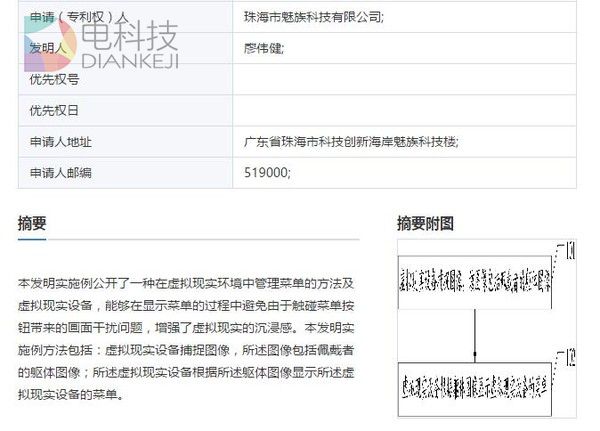The image size is (600, 431).
Task: Click the 申请（专利权）人 label cell
Action: (125, 17)
